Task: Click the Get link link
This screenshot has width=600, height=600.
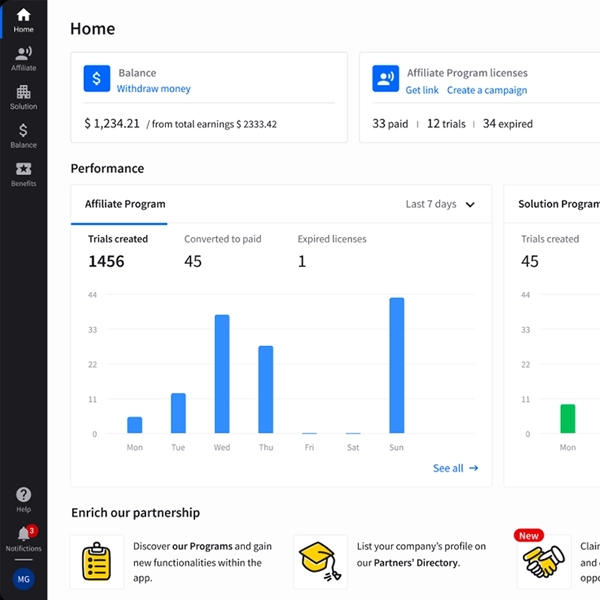Action: [x=422, y=90]
